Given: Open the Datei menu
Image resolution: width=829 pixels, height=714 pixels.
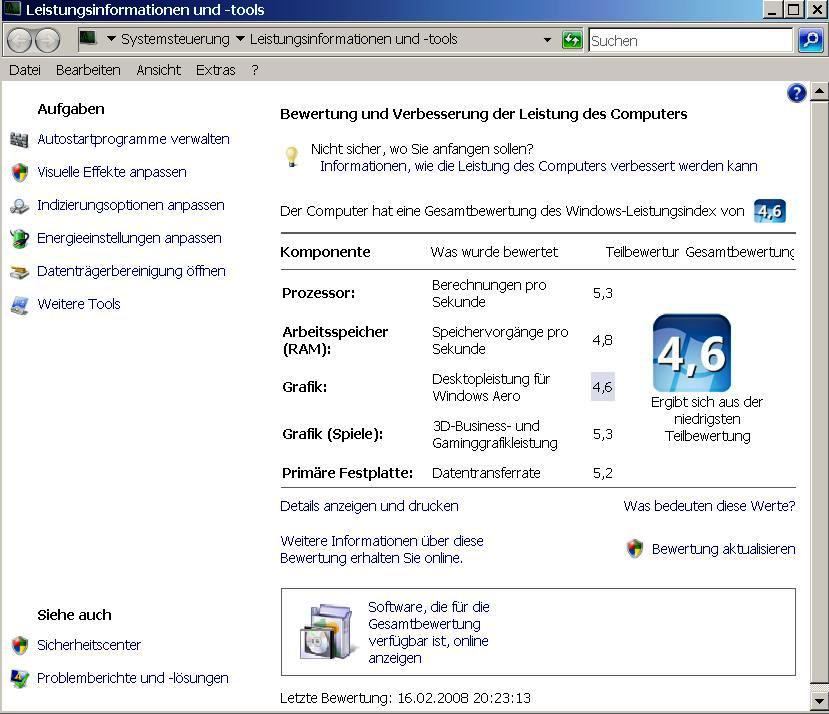Looking at the screenshot, I should pyautogui.click(x=25, y=70).
